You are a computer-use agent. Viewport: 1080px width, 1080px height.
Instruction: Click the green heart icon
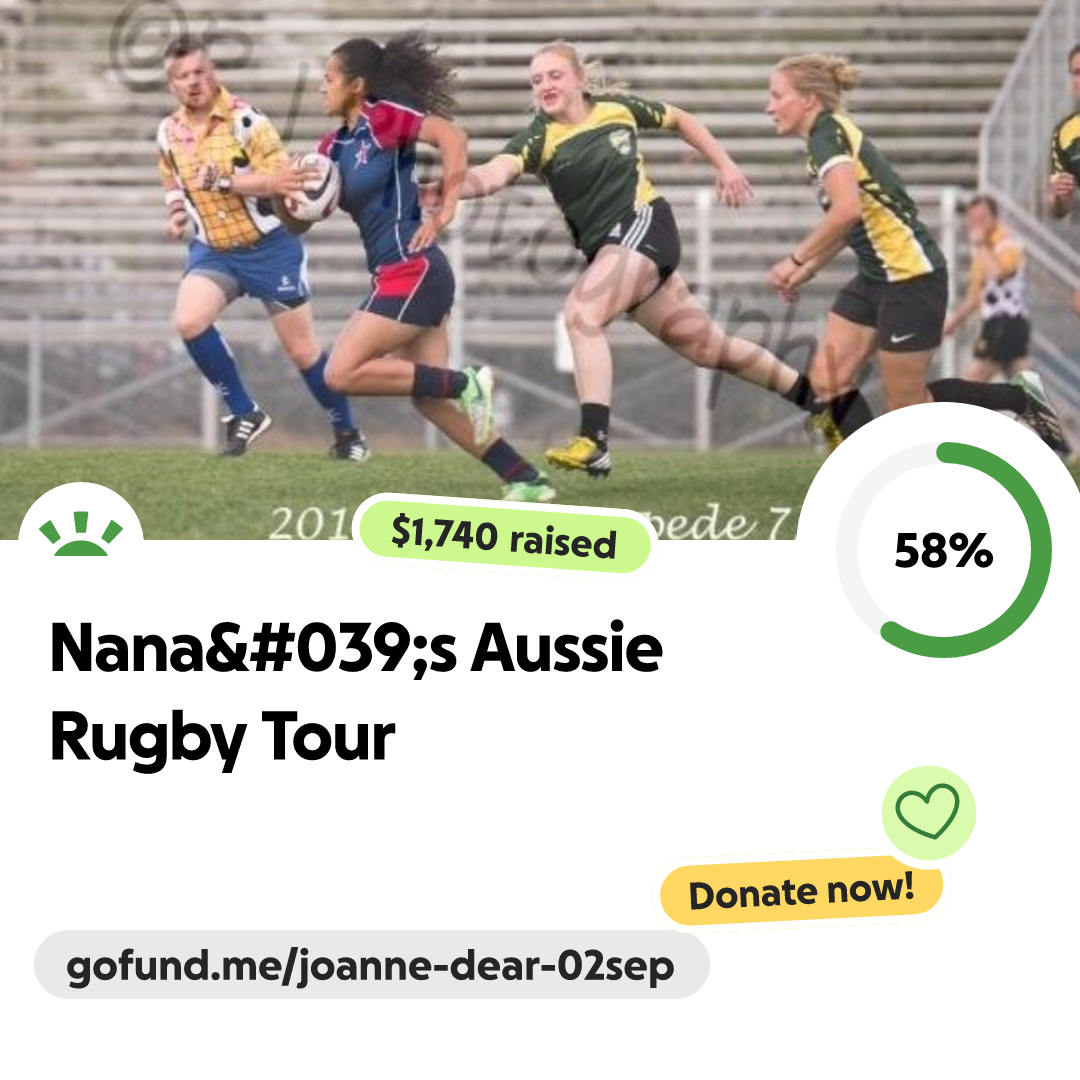pos(928,811)
